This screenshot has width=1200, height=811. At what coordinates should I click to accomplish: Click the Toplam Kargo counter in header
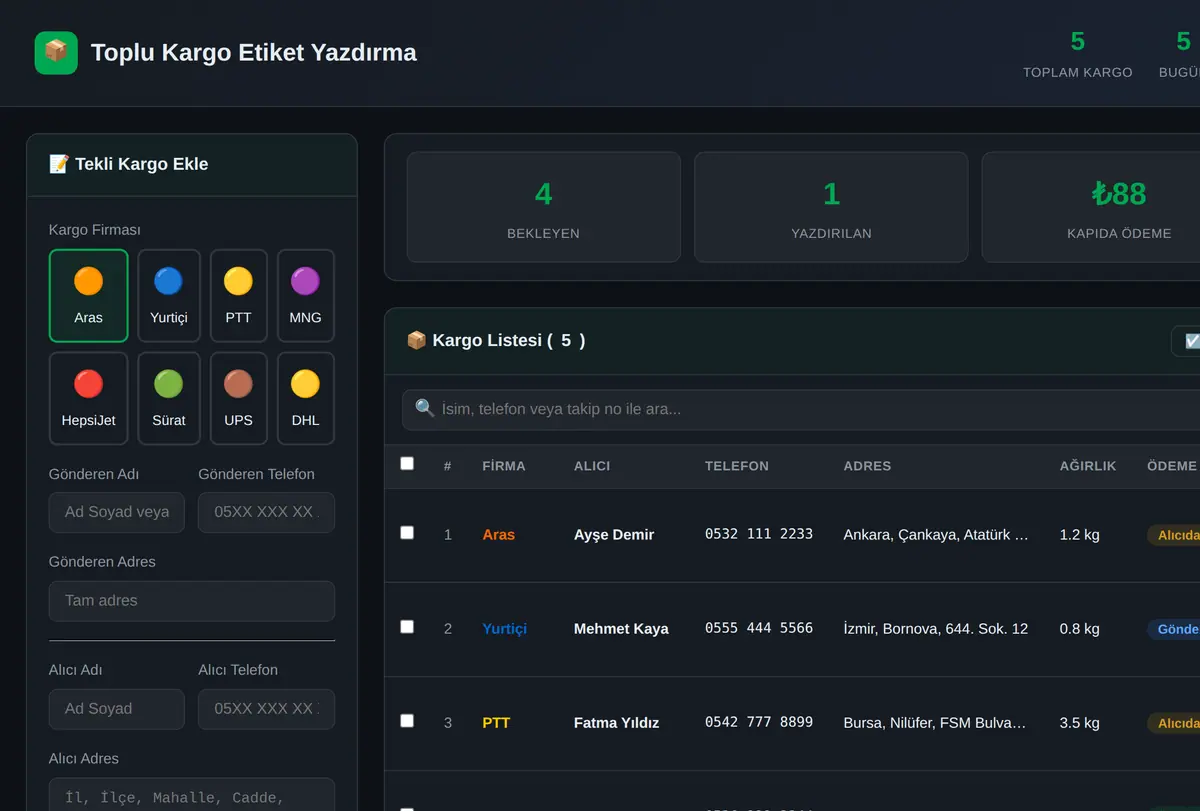(1078, 53)
